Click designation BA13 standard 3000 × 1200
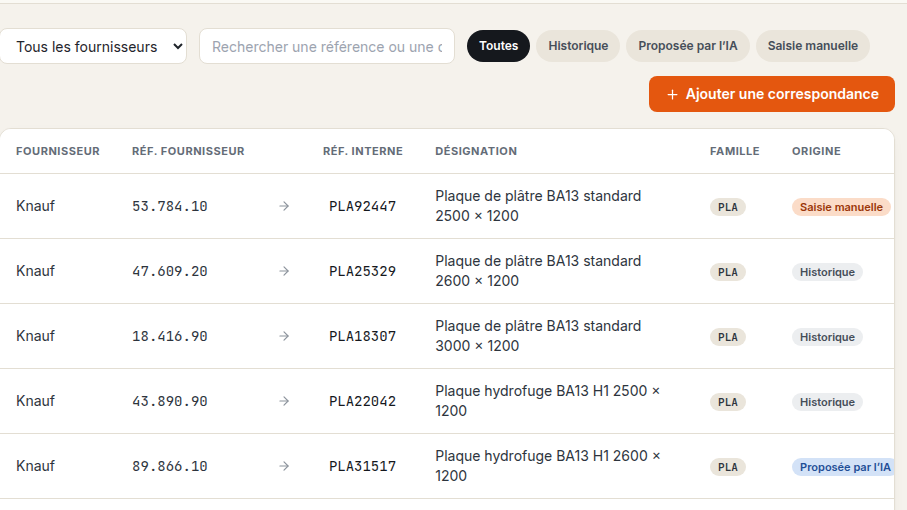907x510 pixels. click(x=538, y=336)
